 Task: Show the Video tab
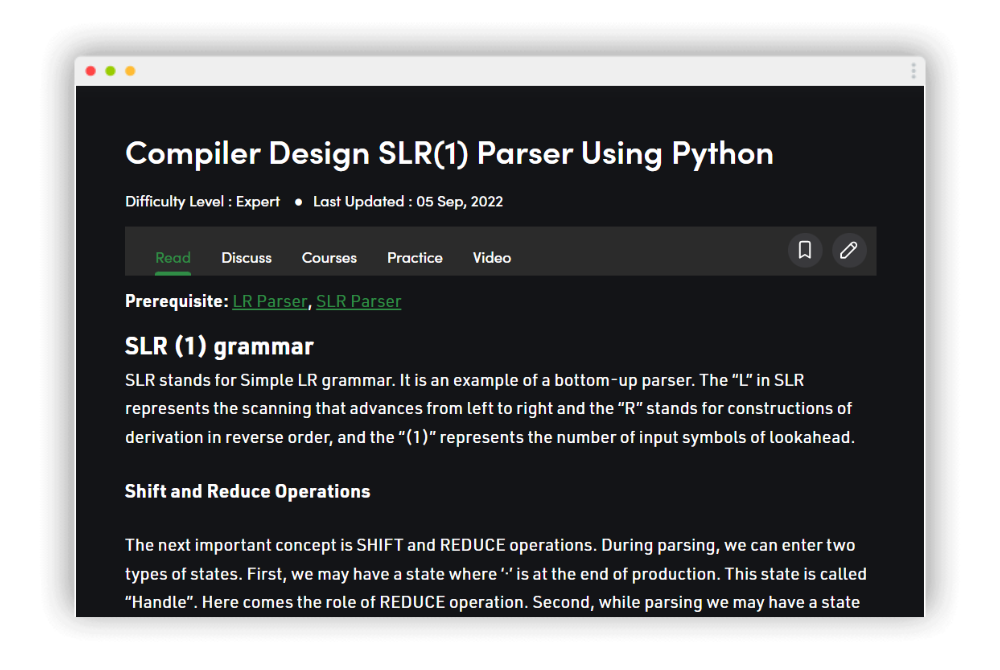(x=492, y=258)
